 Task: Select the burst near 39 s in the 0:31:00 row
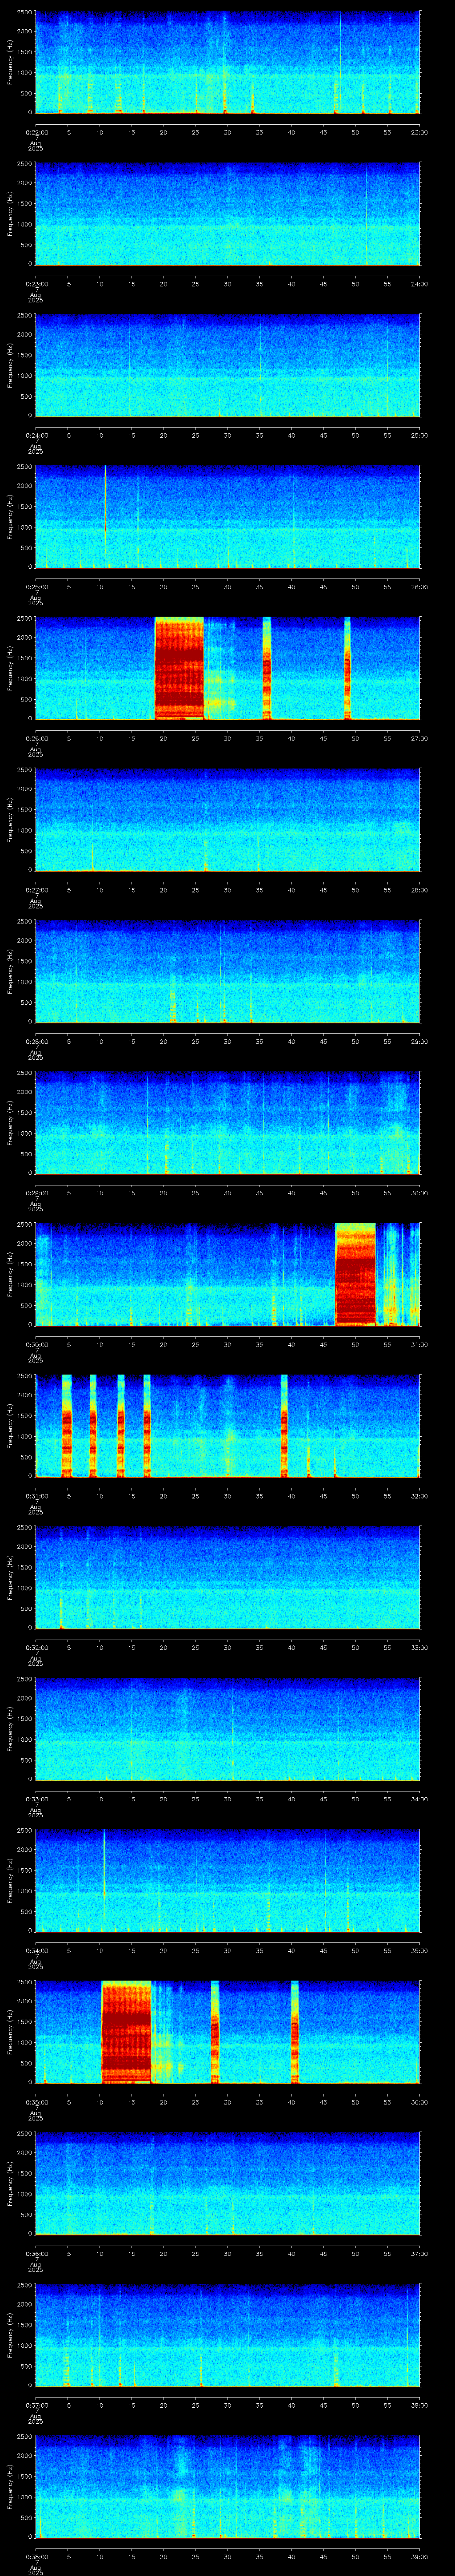(285, 1426)
